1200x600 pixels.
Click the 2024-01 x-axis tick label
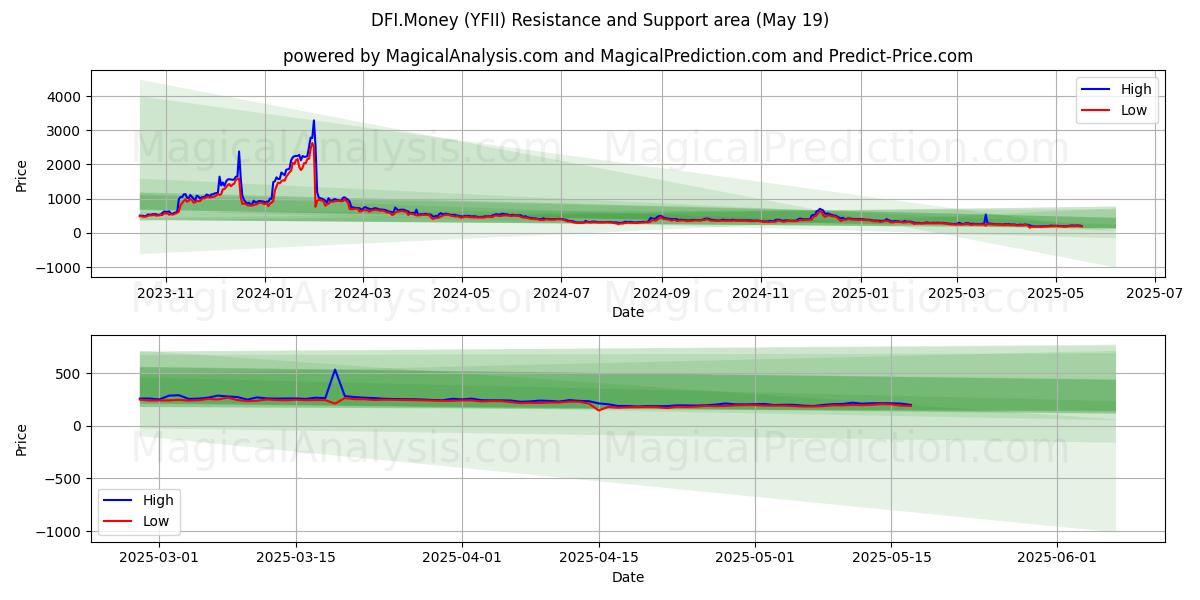click(x=265, y=294)
